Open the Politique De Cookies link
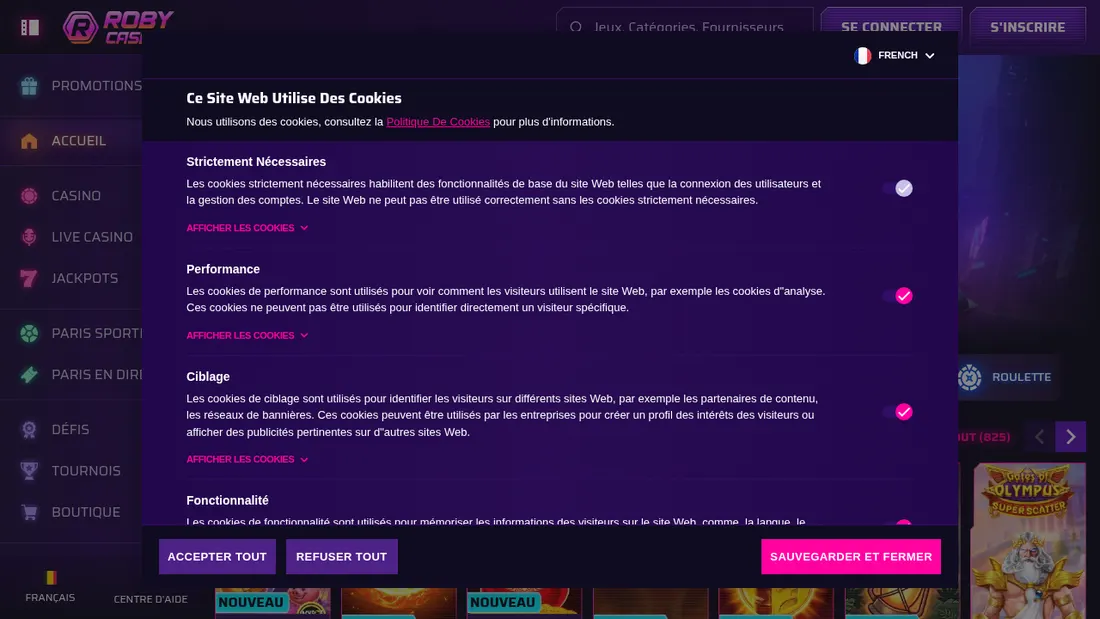1100x619 pixels. [x=438, y=122]
